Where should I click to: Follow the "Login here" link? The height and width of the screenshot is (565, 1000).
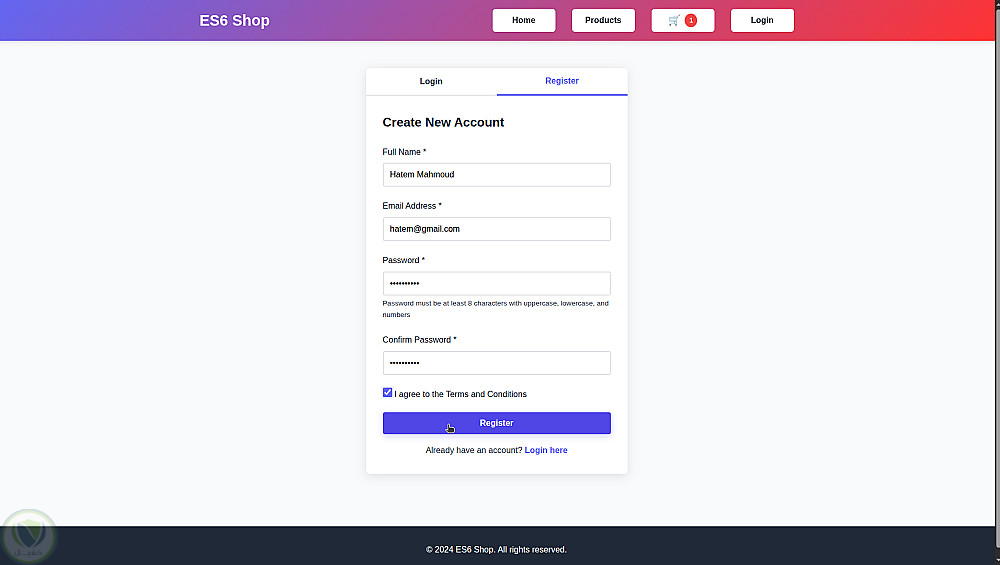(546, 451)
